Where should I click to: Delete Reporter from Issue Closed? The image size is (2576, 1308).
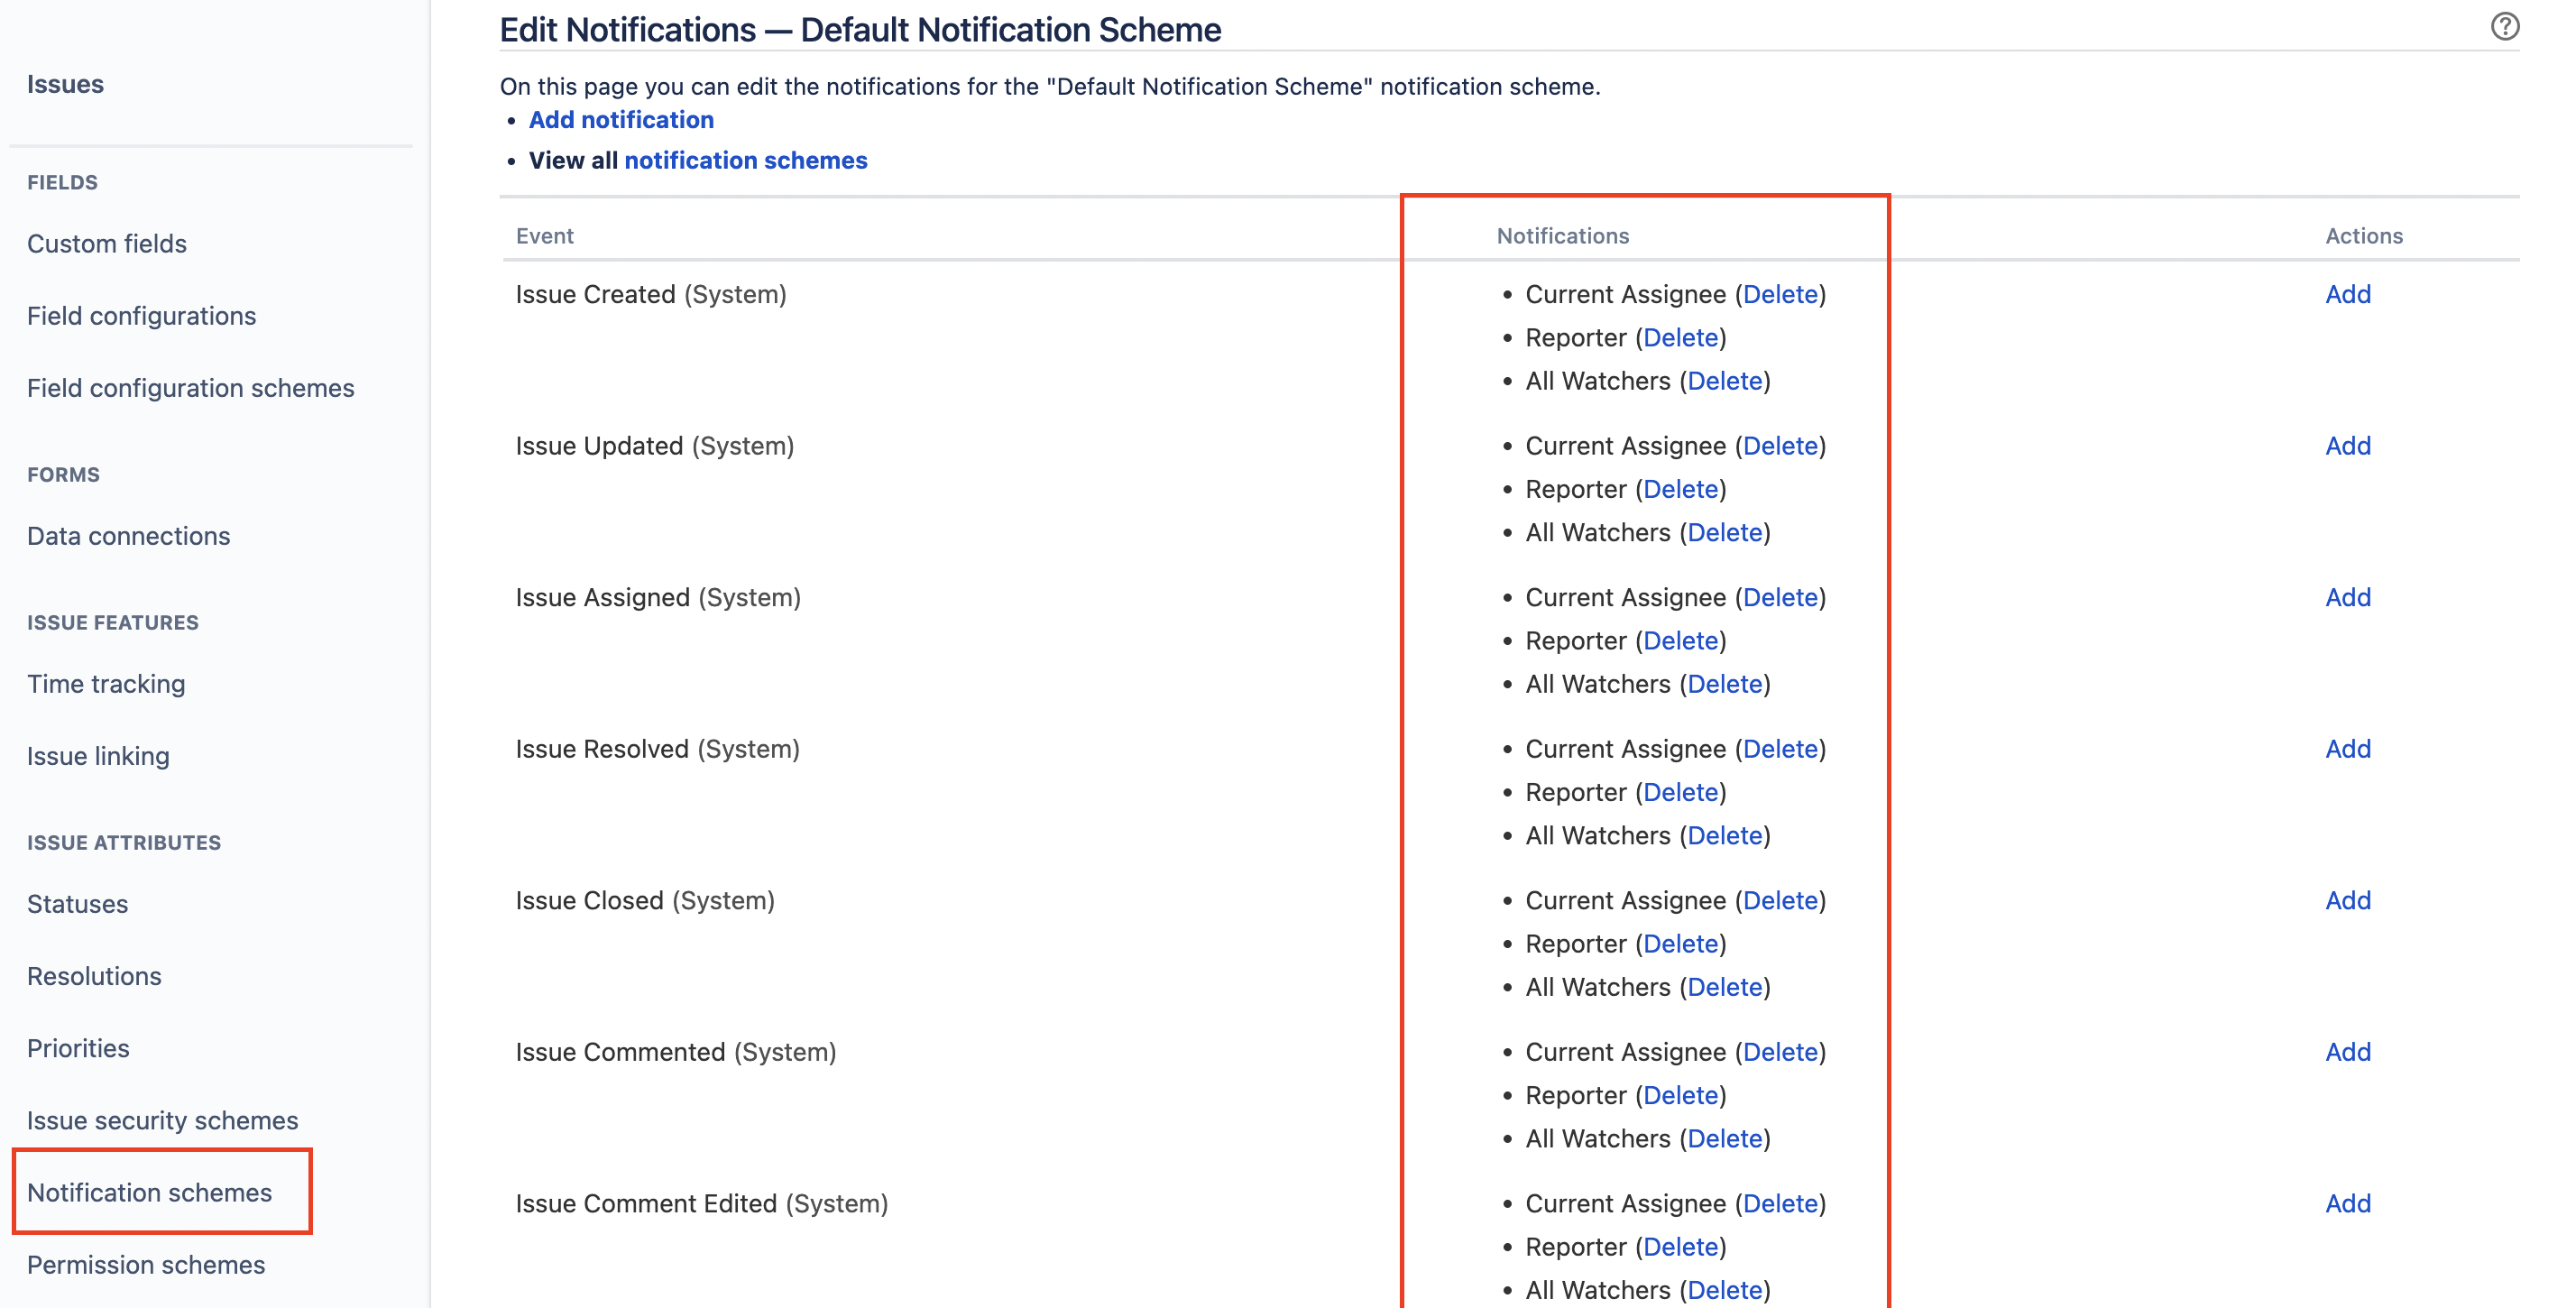(1681, 944)
